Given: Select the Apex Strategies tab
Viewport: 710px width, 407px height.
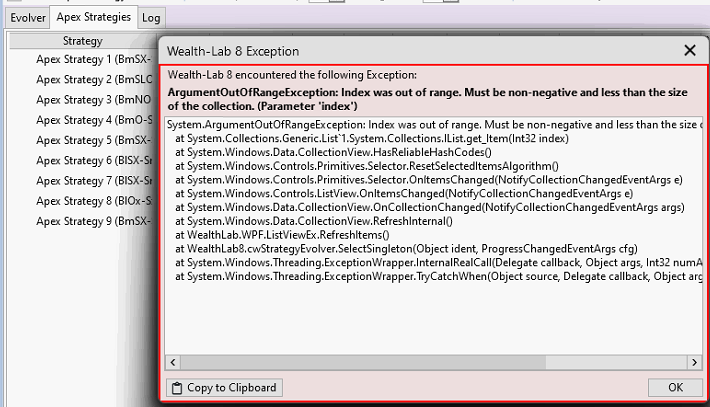Looking at the screenshot, I should point(93,17).
